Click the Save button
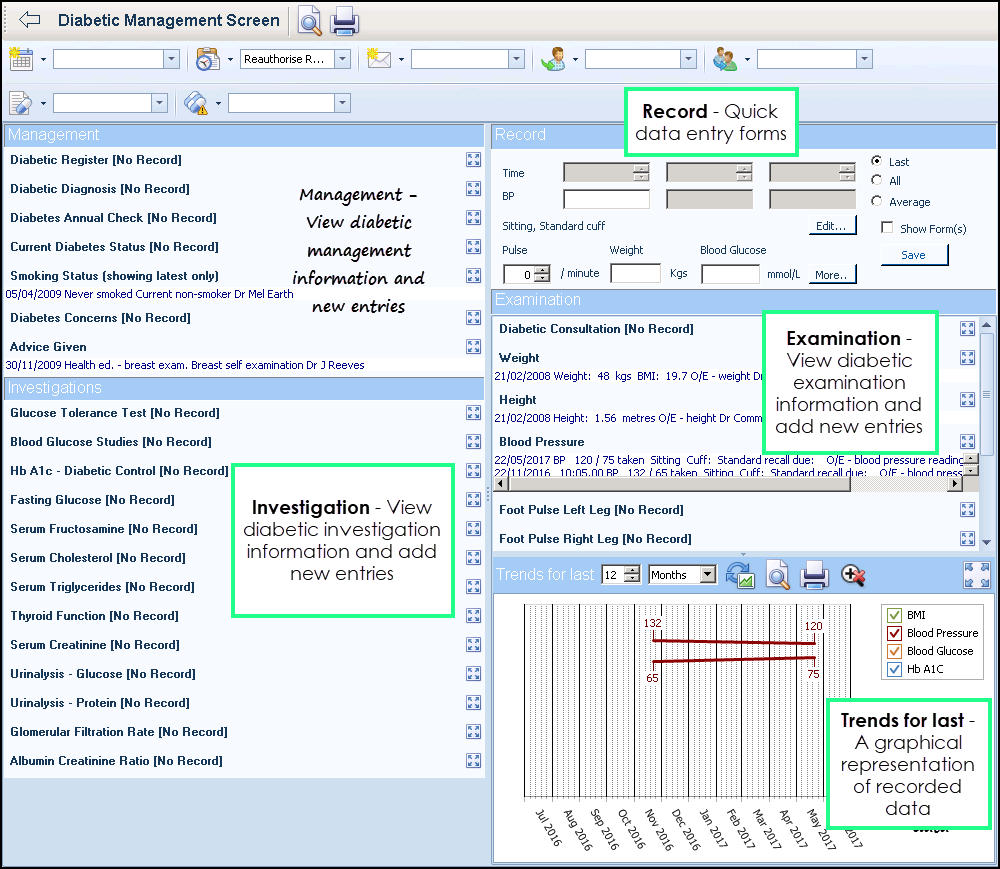The image size is (1000, 869). click(913, 255)
